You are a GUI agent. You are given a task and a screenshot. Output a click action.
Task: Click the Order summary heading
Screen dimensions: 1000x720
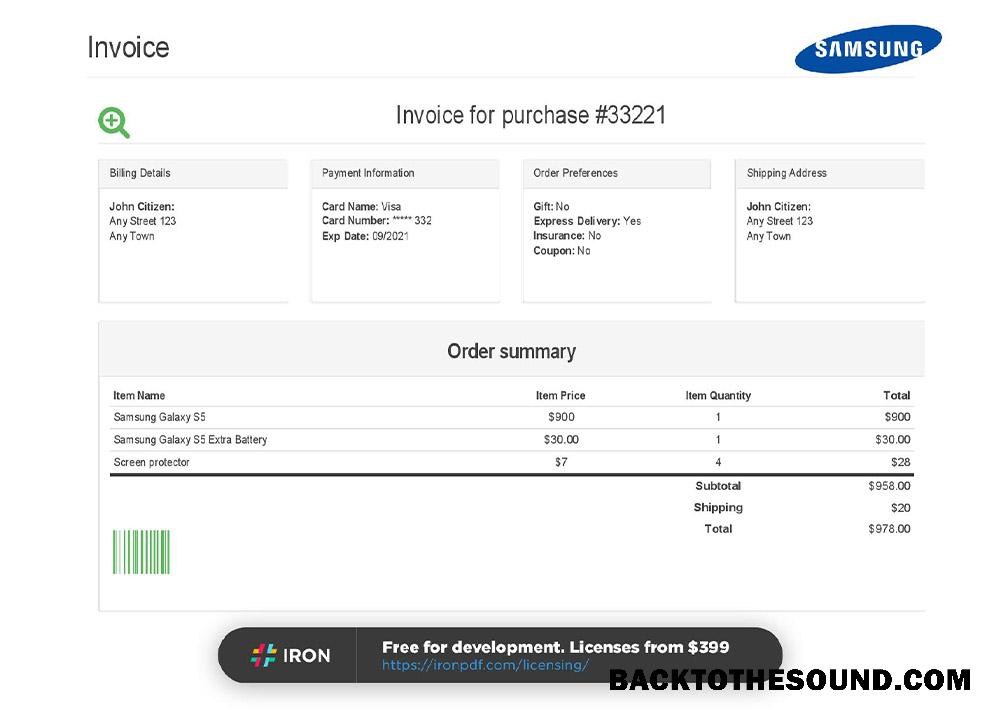click(x=511, y=351)
